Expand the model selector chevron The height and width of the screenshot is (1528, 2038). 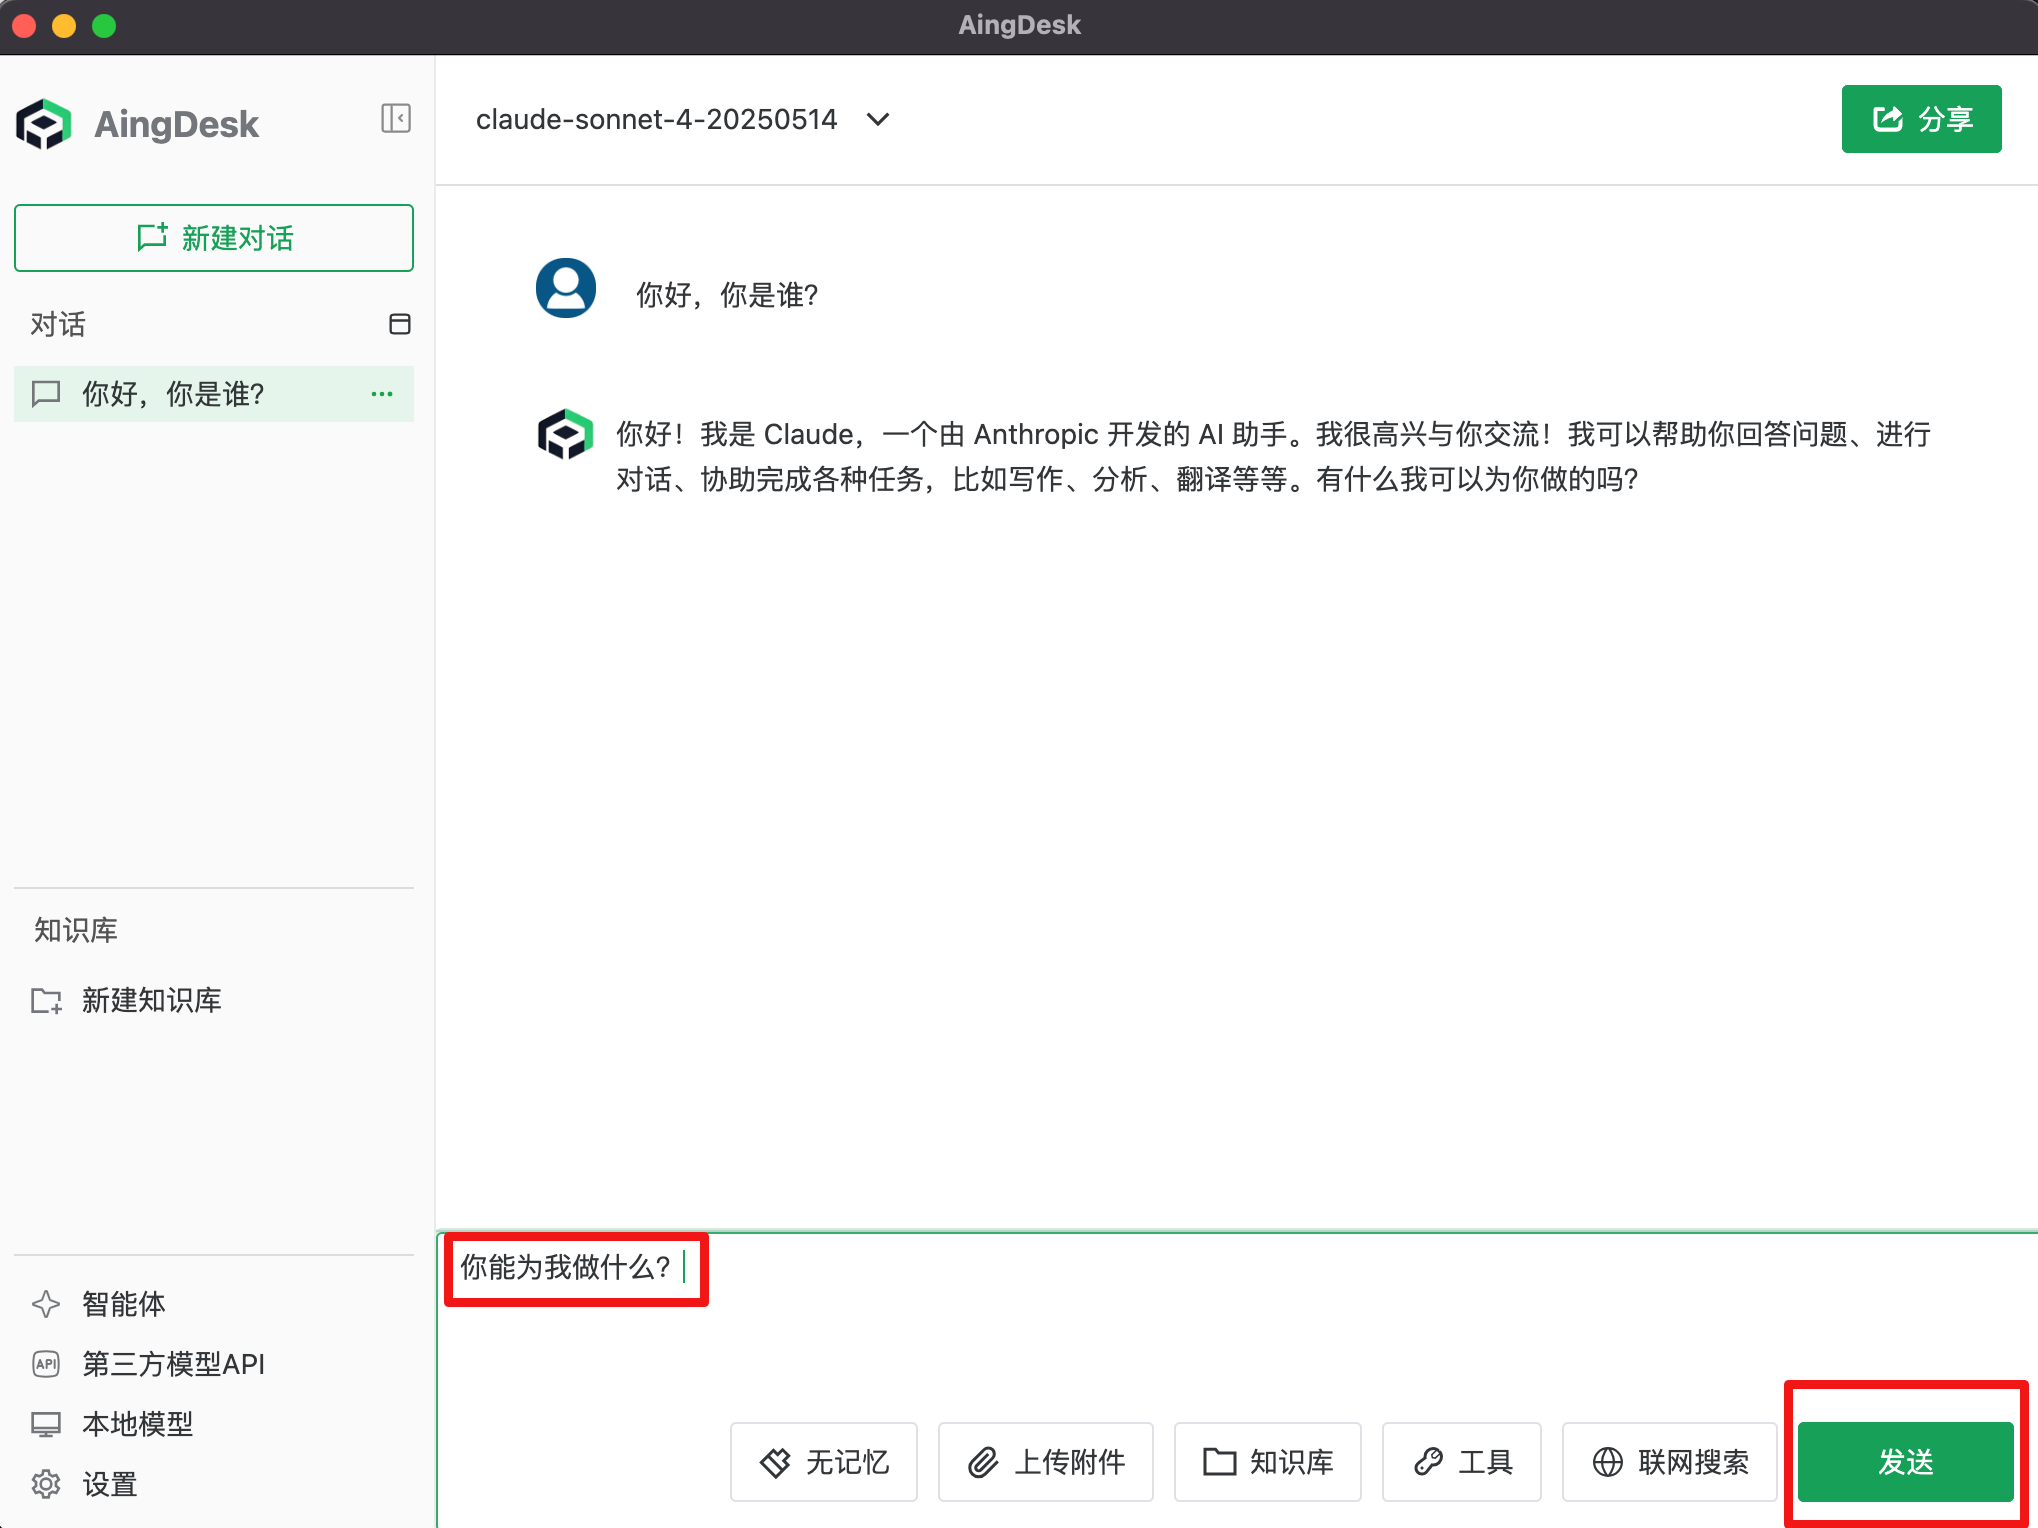[x=877, y=119]
